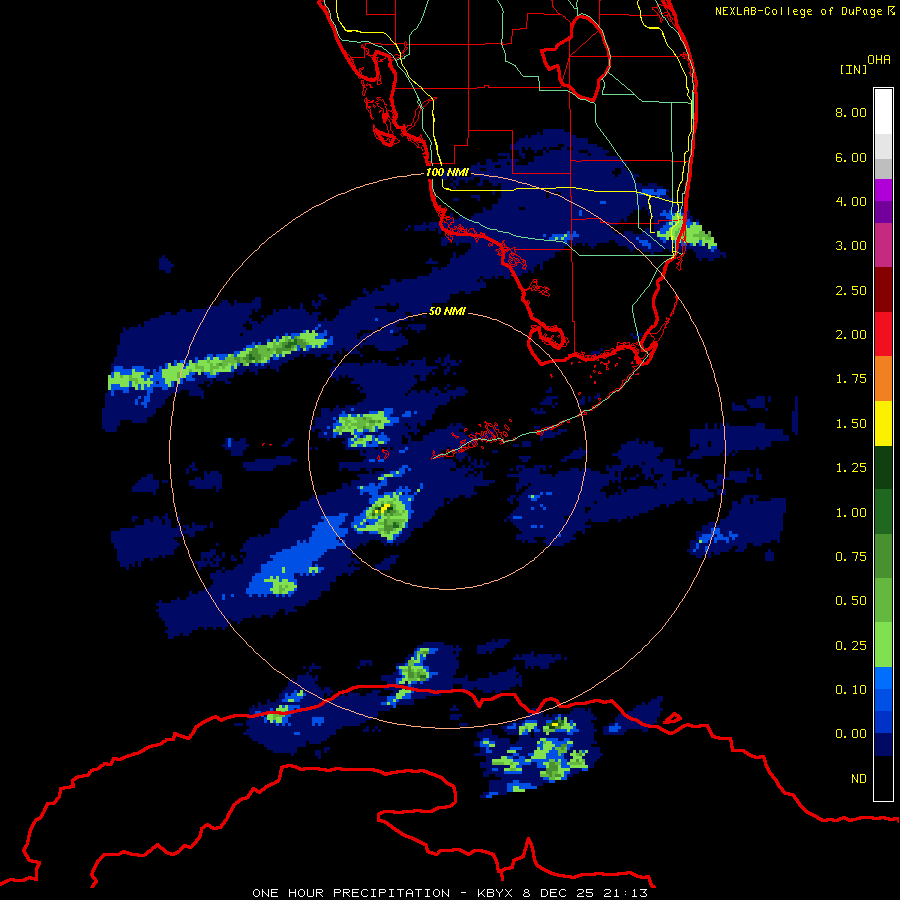This screenshot has height=900, width=900.
Task: Click the 0.50 legend value
Action: (851, 601)
